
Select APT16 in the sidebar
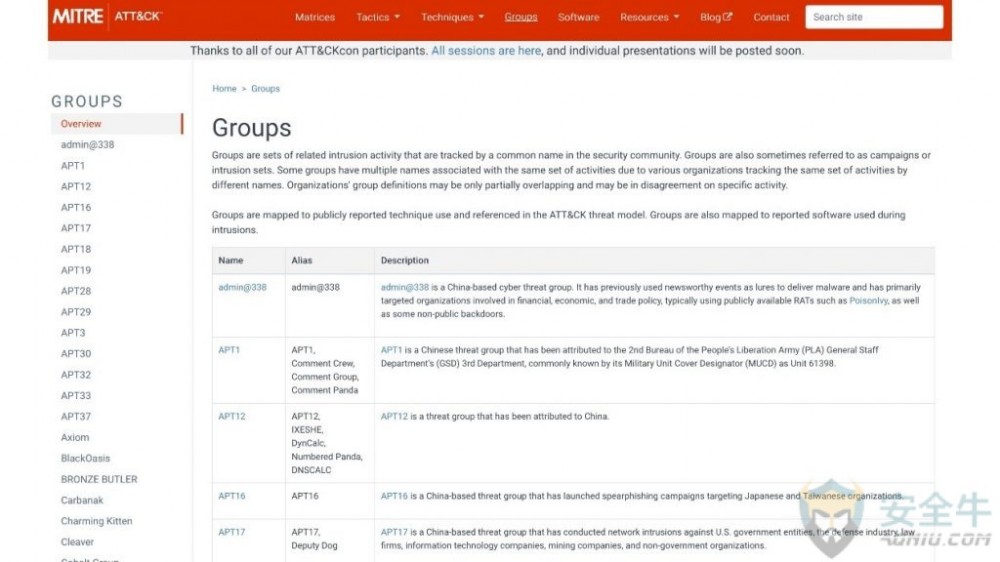(76, 207)
